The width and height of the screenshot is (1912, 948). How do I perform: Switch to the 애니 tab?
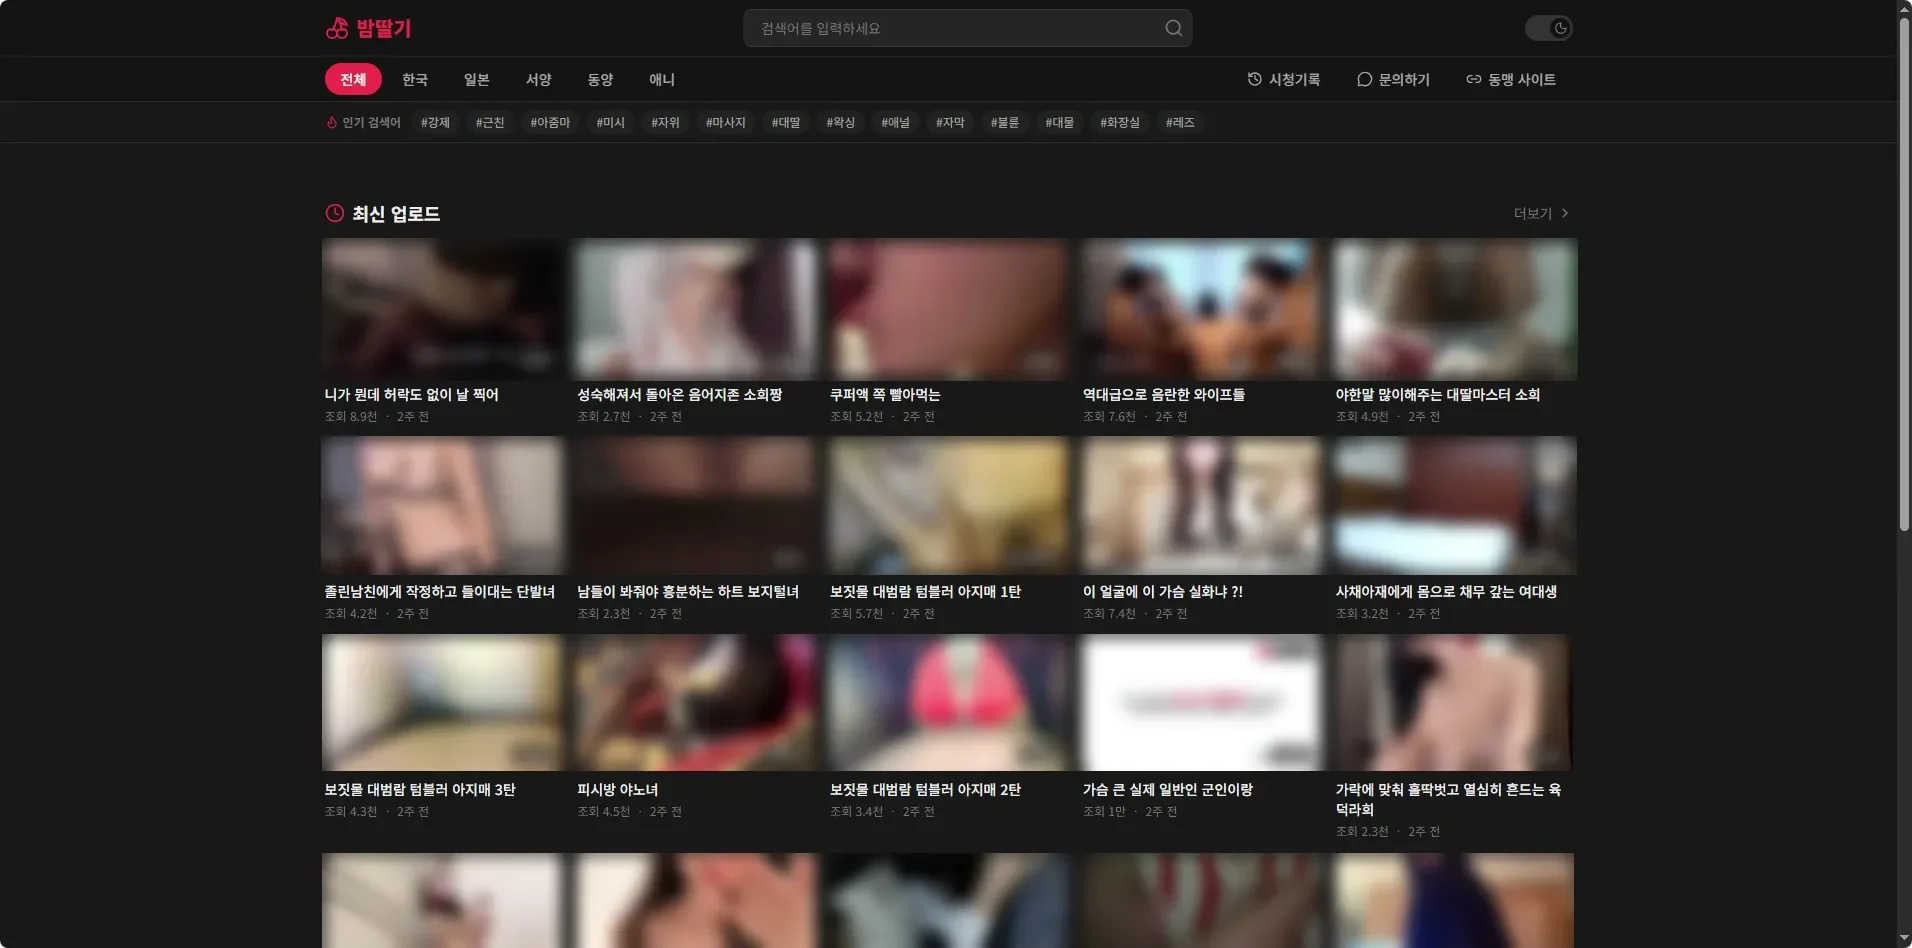[662, 79]
